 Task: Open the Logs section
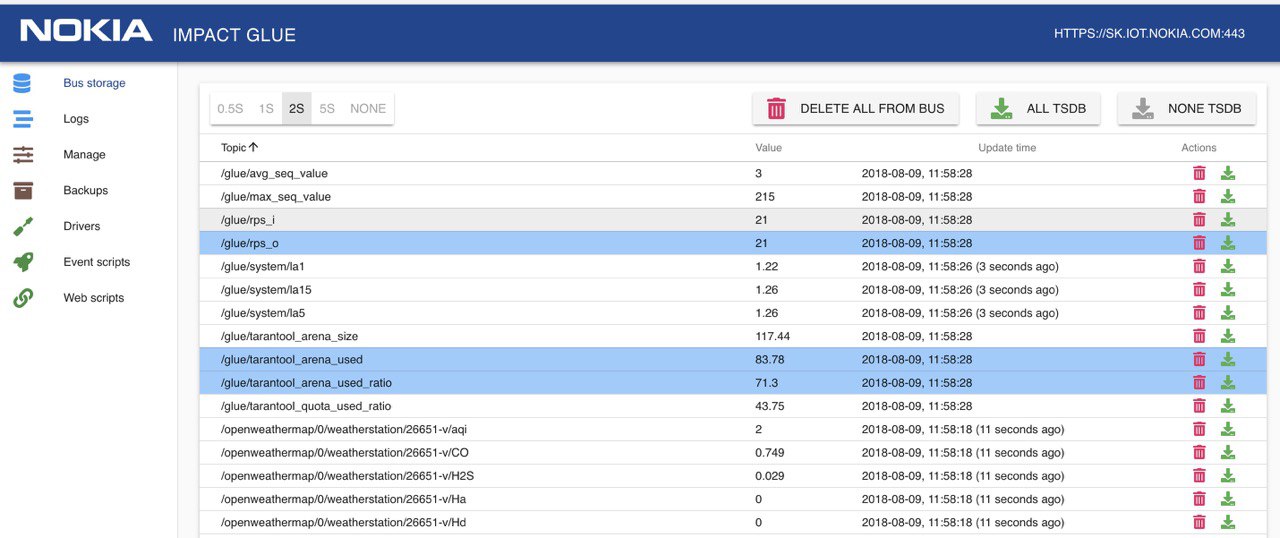coord(76,119)
